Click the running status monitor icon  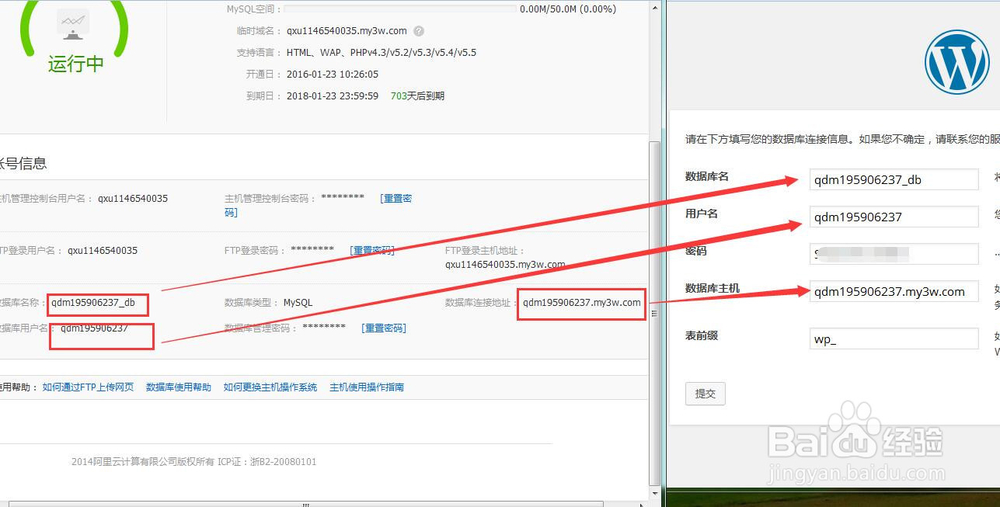73,26
